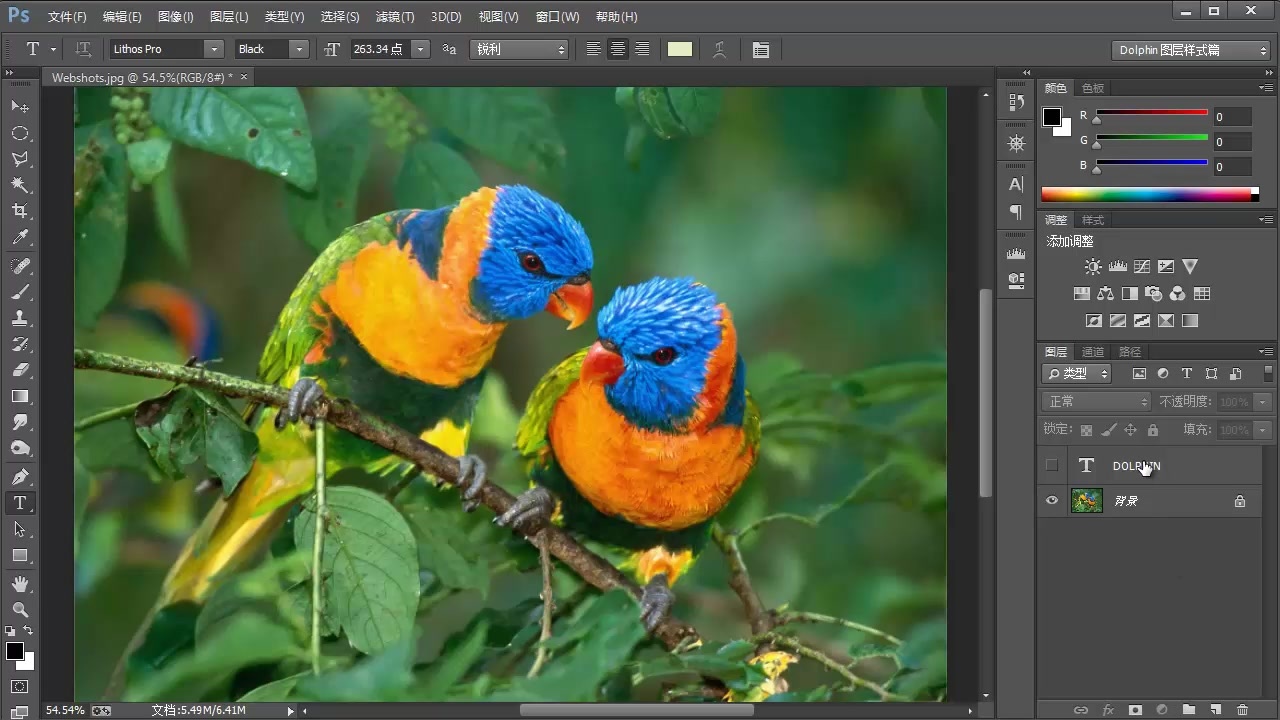Select the Rectangle shape tool
The image size is (1280, 720).
(x=20, y=555)
